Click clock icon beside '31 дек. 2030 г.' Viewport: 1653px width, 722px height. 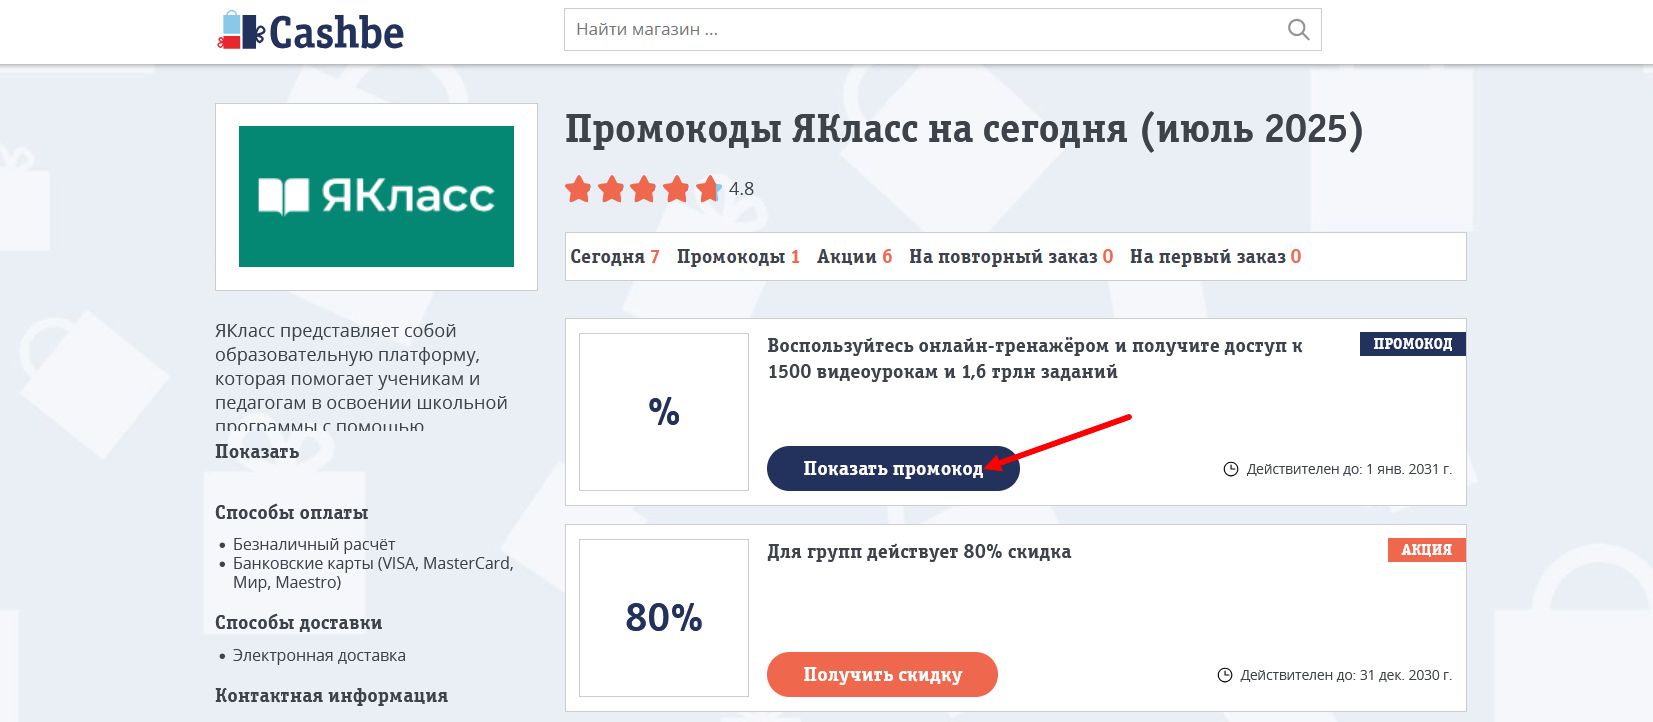tap(1225, 675)
